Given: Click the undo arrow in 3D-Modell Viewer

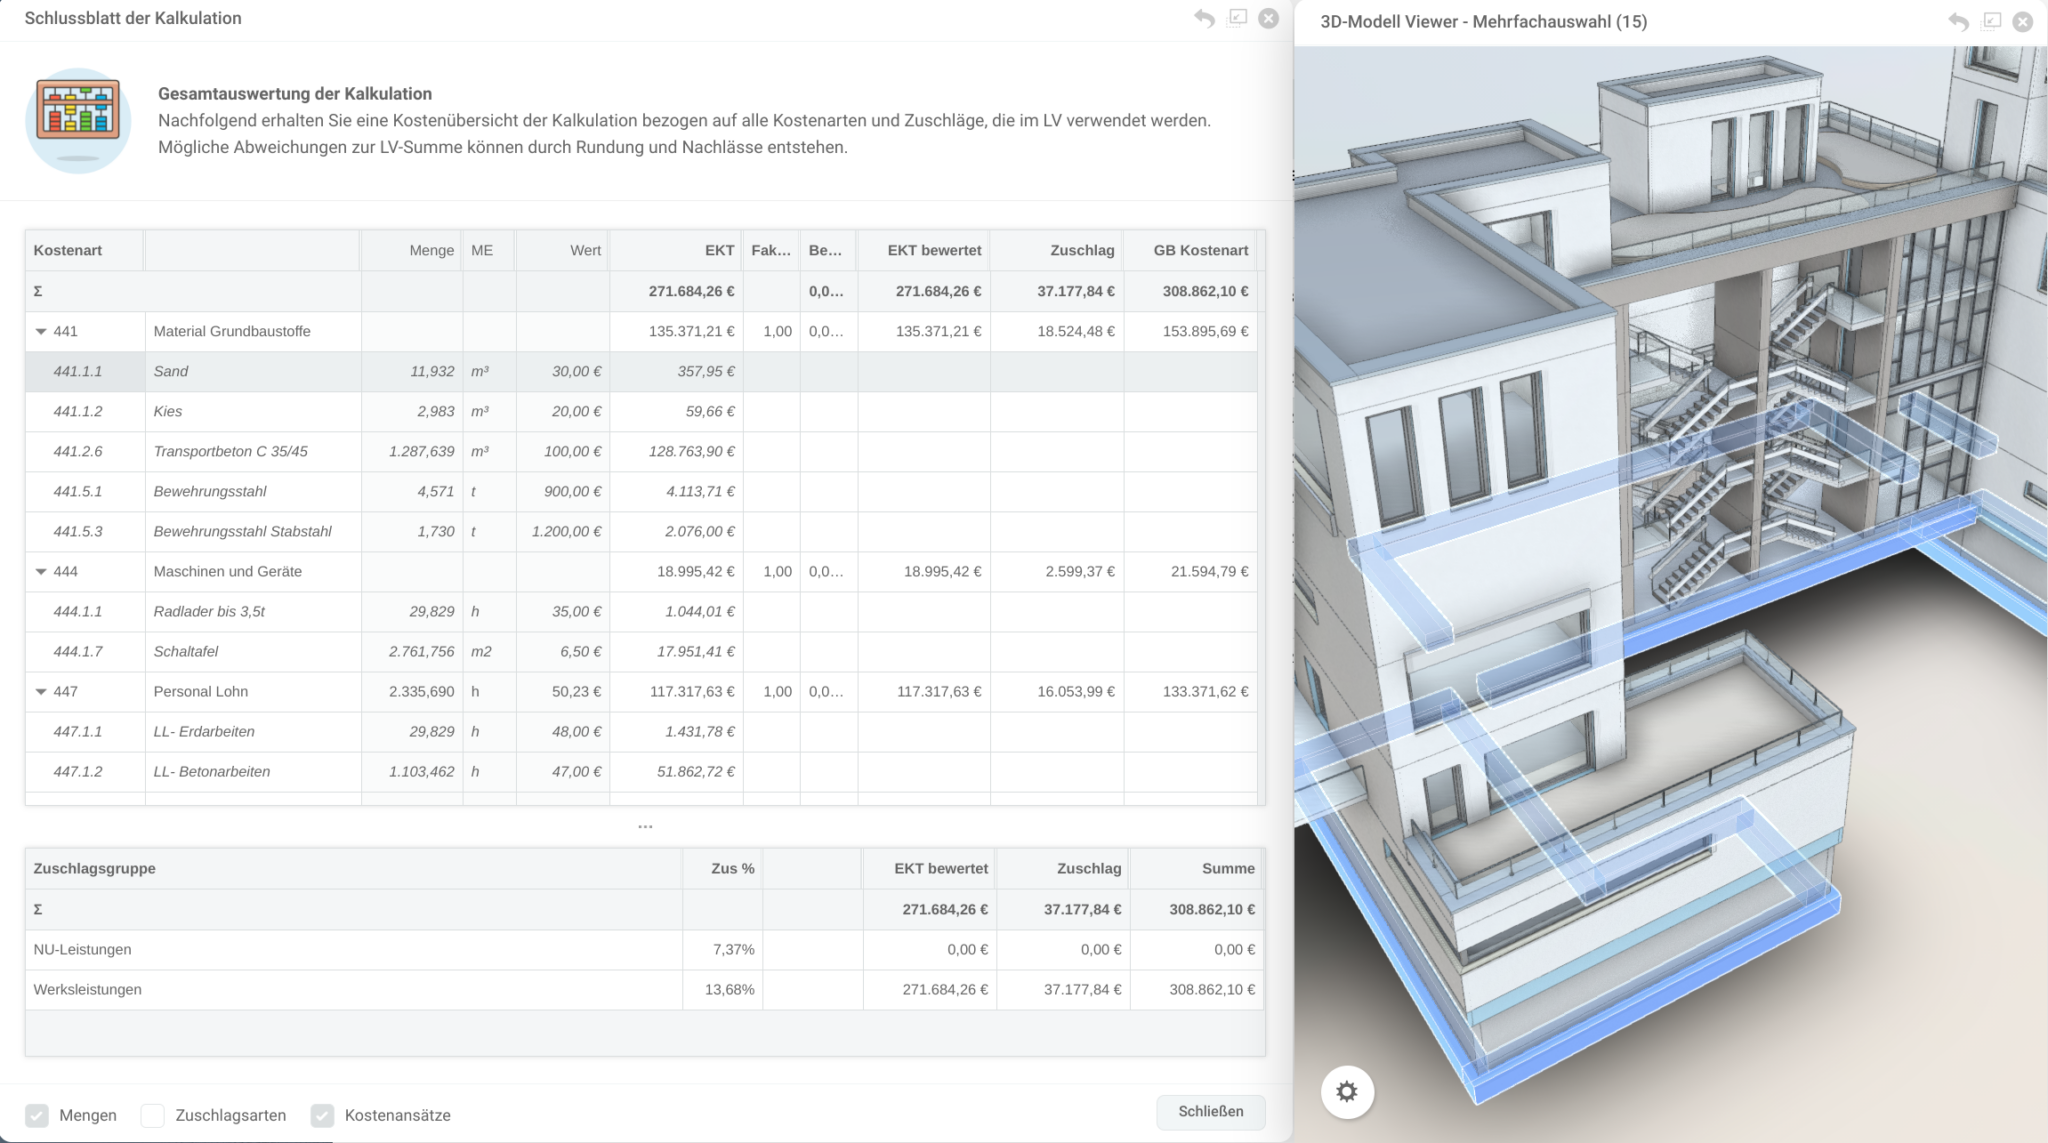Looking at the screenshot, I should 1957,21.
